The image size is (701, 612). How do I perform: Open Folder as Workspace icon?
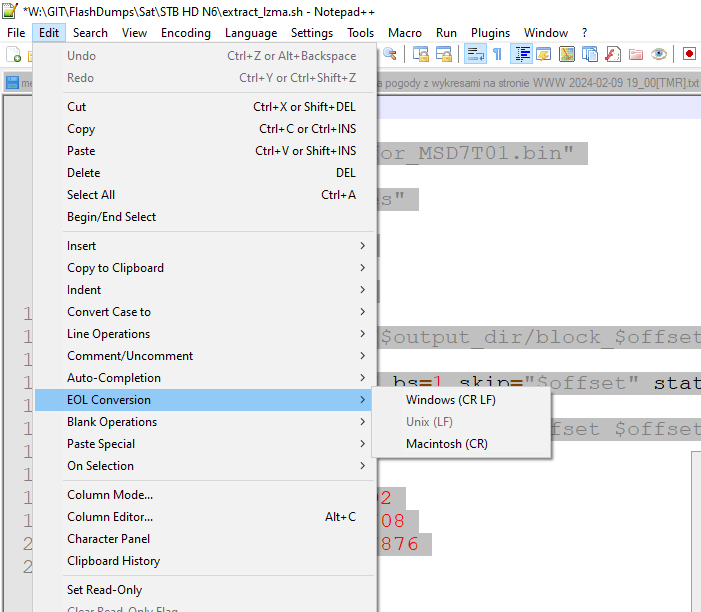(x=636, y=54)
